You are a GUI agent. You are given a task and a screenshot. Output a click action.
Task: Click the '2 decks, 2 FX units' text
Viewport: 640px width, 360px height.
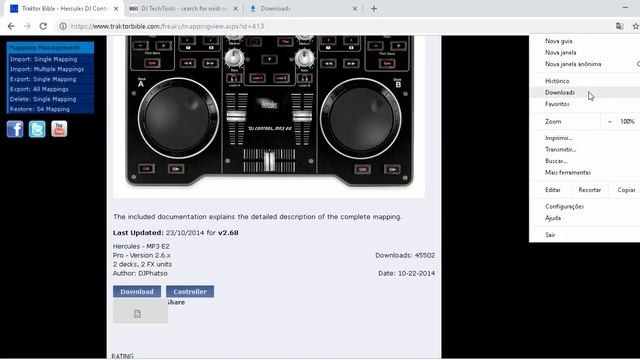[142, 264]
